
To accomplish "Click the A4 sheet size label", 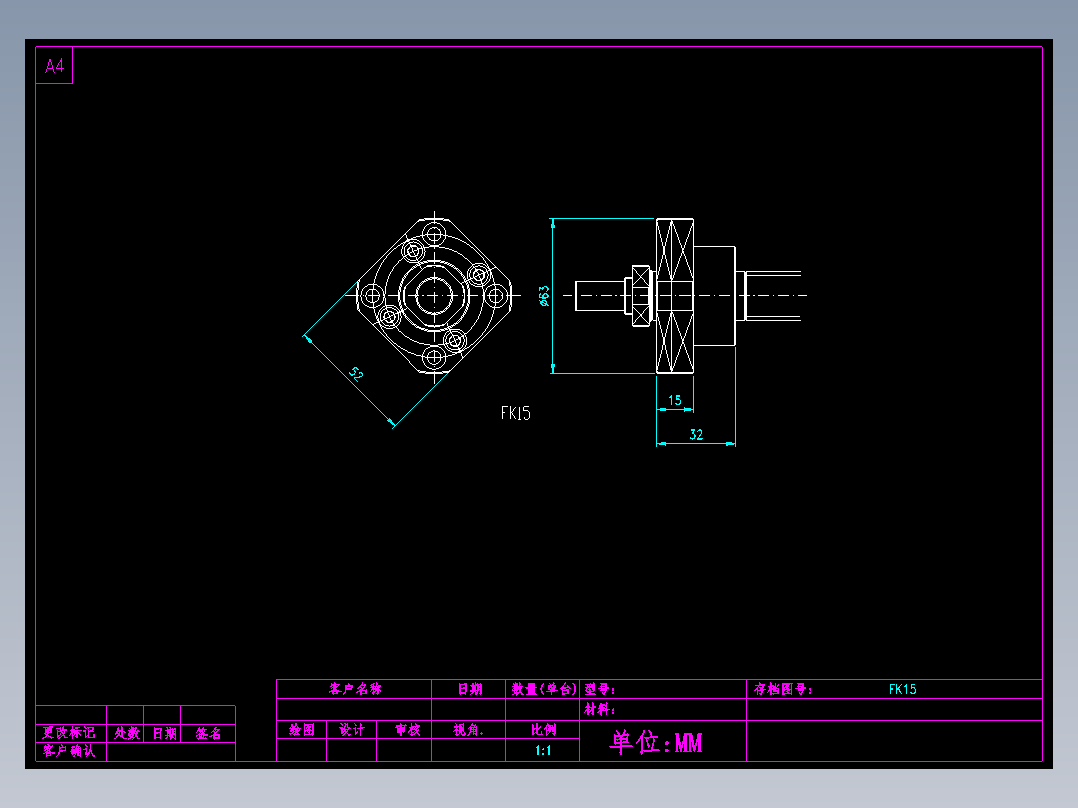I will tap(54, 66).
